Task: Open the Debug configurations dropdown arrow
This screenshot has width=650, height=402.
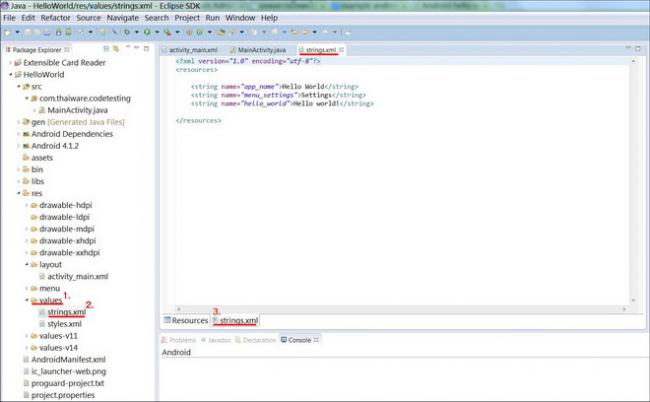Action: 137,32
